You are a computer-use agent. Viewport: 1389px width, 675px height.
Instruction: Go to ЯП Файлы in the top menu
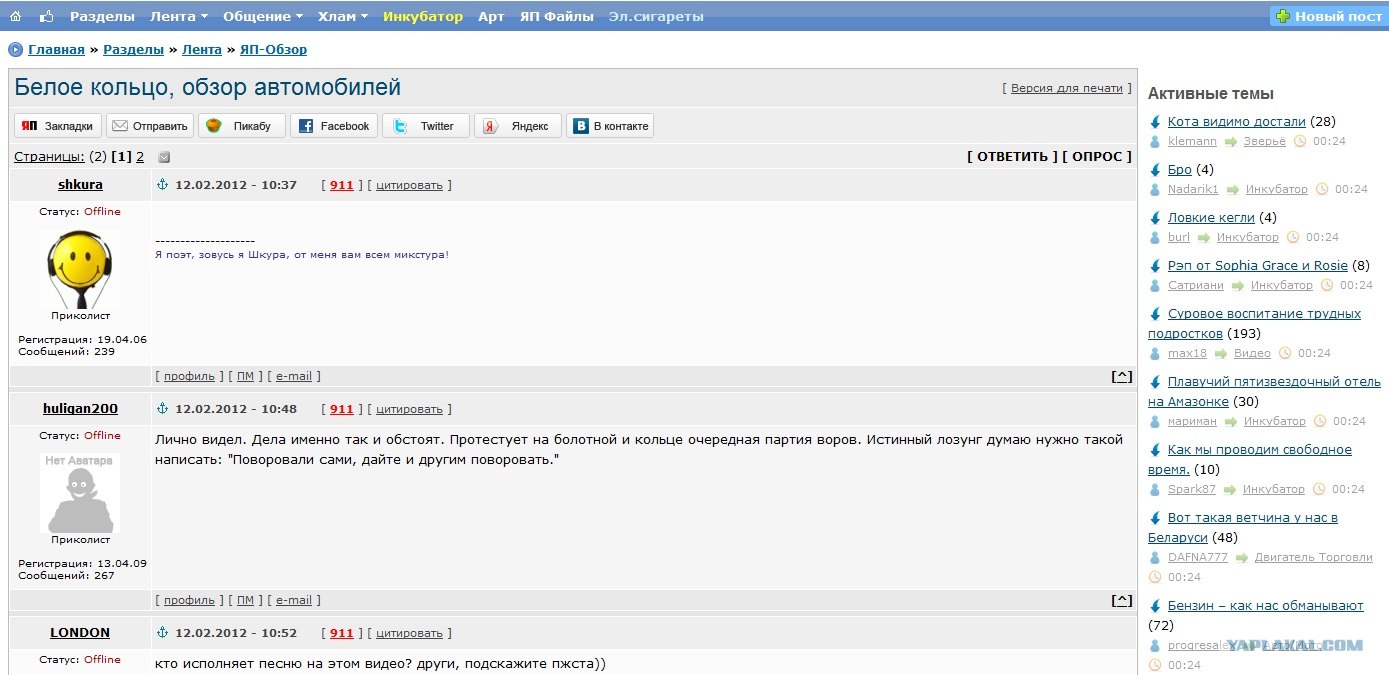556,16
